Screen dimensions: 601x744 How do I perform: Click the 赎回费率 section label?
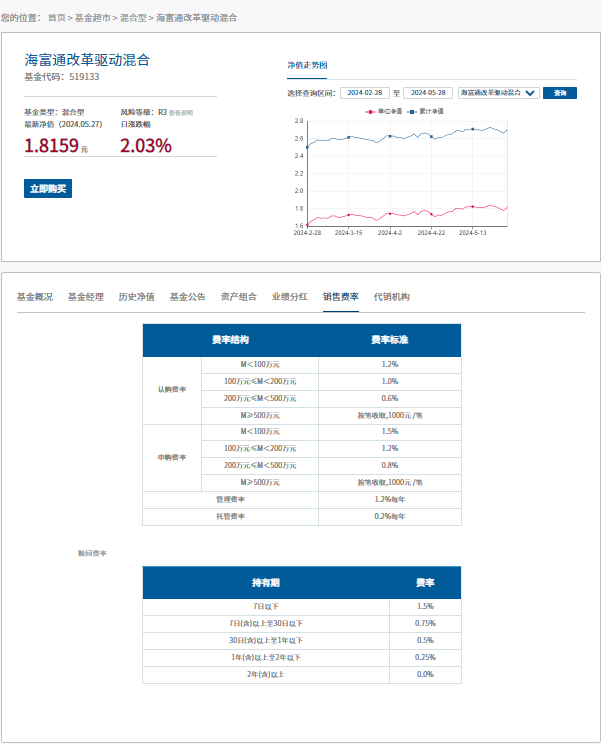(92, 553)
